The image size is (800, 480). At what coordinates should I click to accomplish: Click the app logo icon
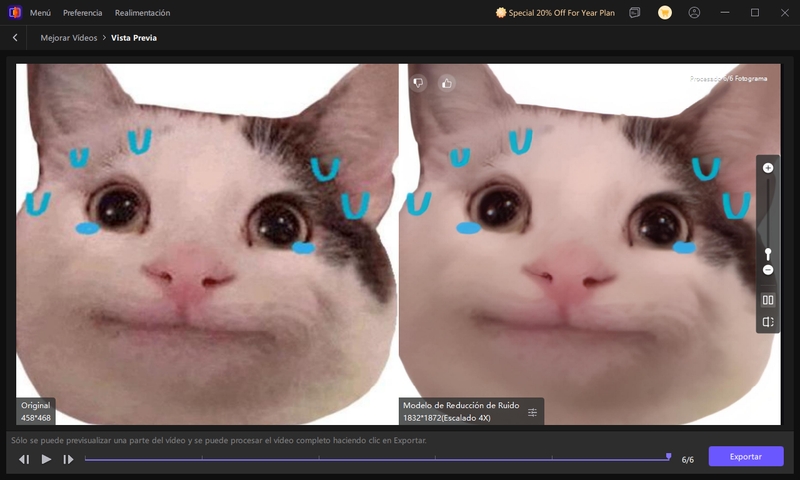(15, 12)
